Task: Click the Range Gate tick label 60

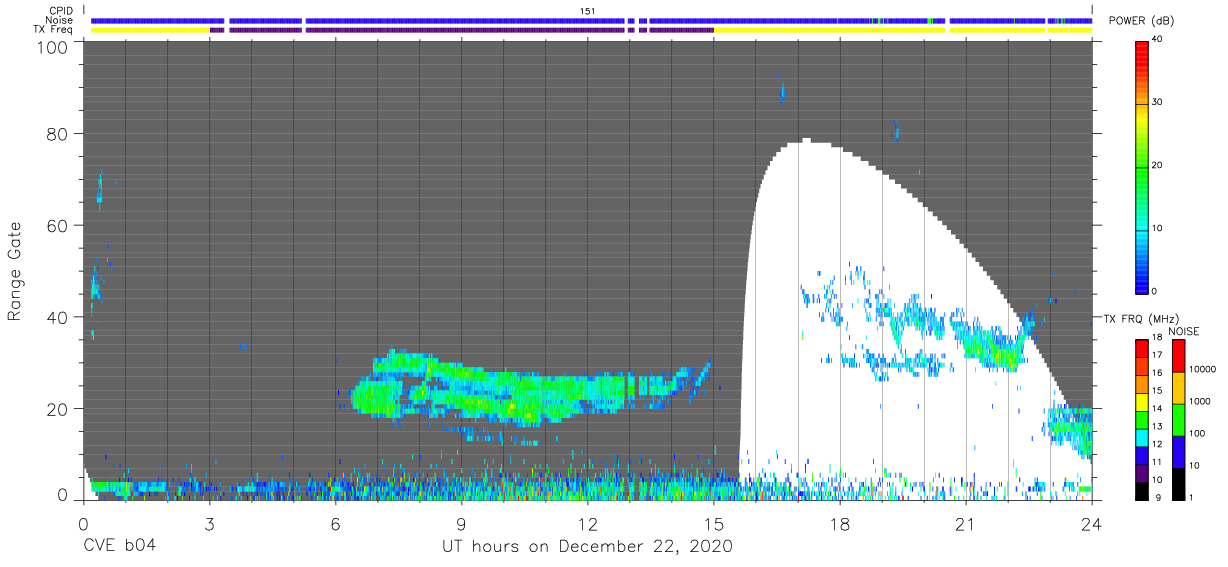Action: pyautogui.click(x=59, y=226)
